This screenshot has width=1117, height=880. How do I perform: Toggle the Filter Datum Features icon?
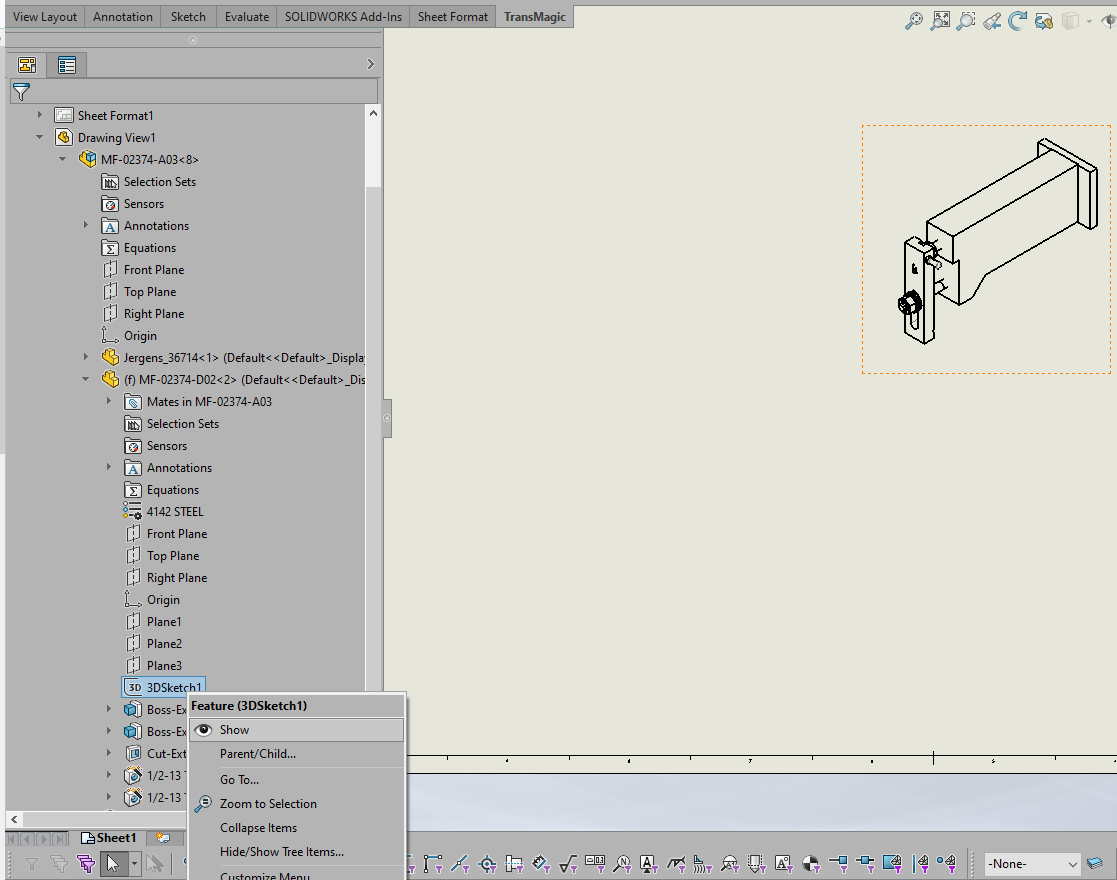tap(648, 864)
